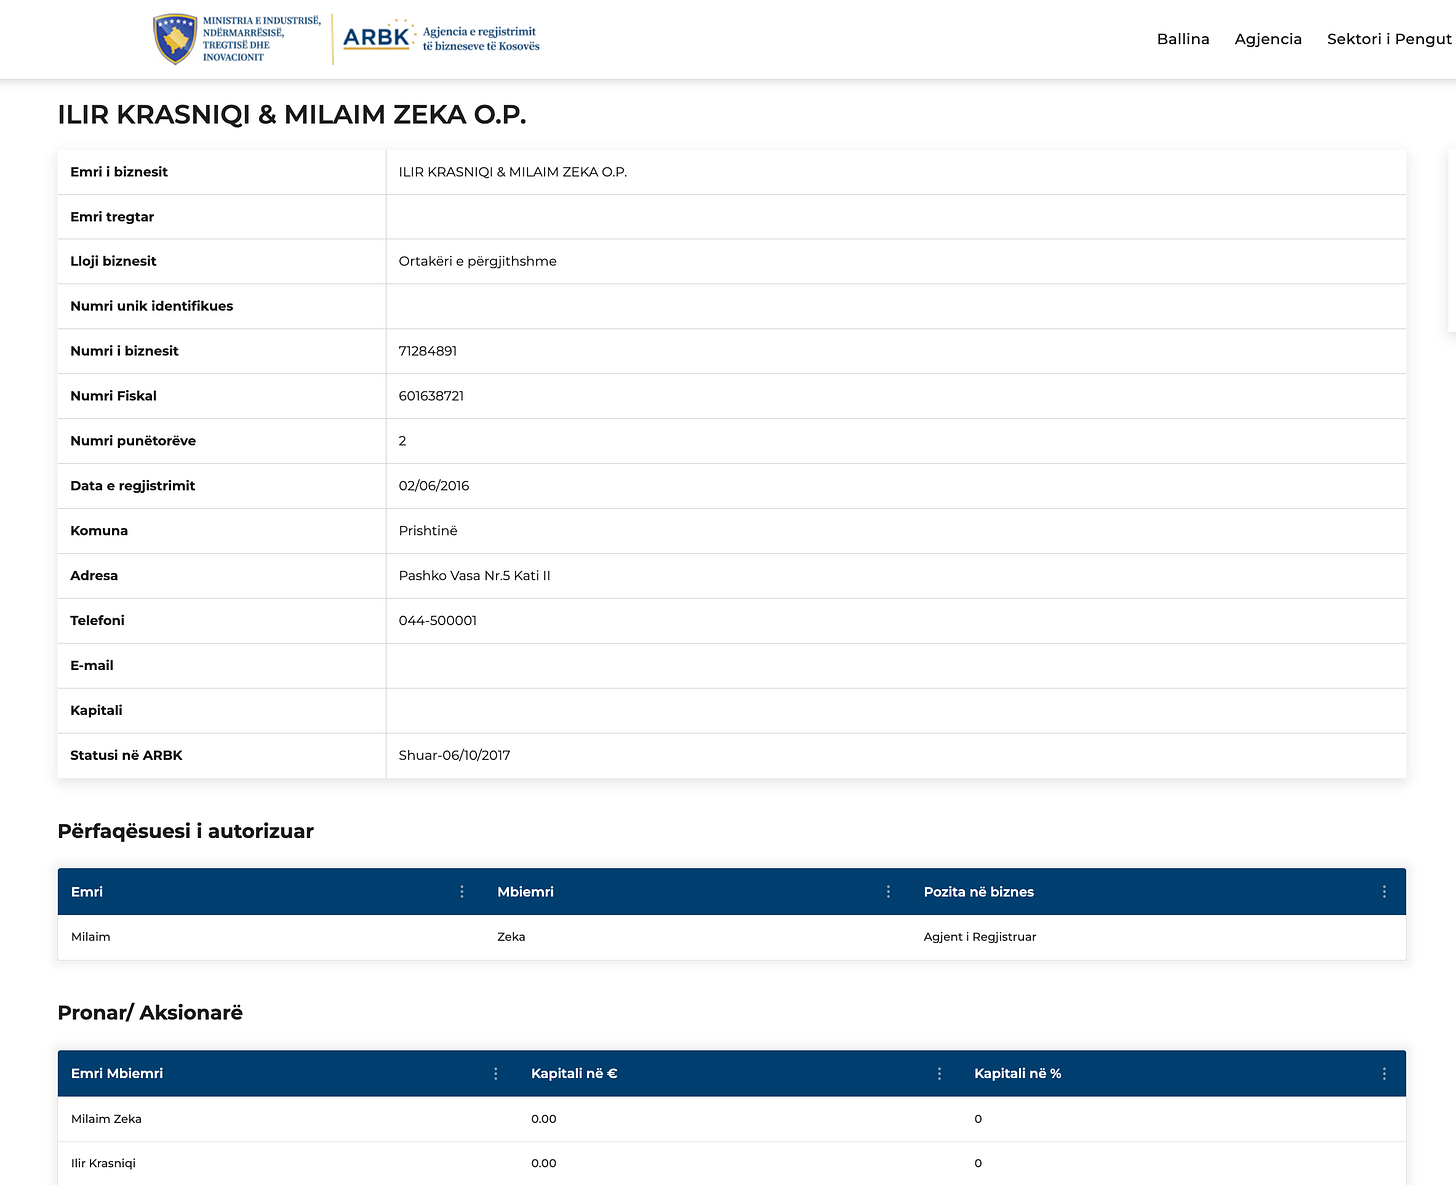Open the Sektori i Pengut menu
This screenshot has width=1456, height=1185.
pyautogui.click(x=1389, y=39)
